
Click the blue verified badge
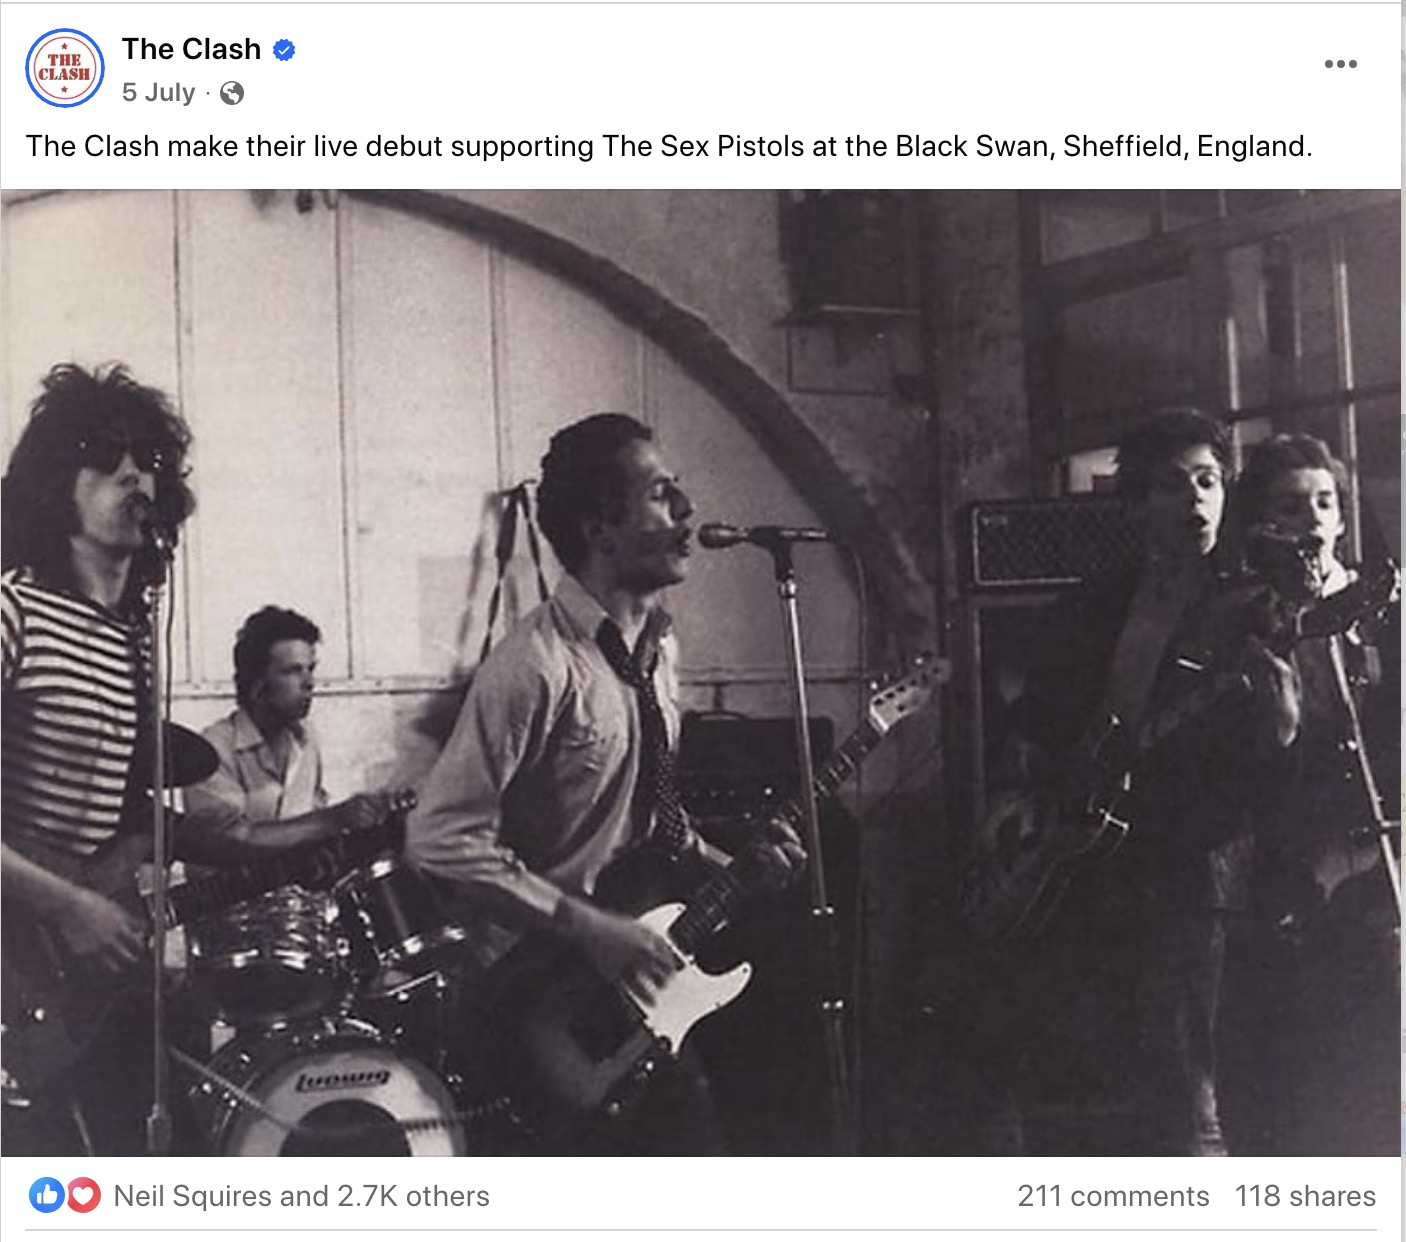click(x=284, y=50)
